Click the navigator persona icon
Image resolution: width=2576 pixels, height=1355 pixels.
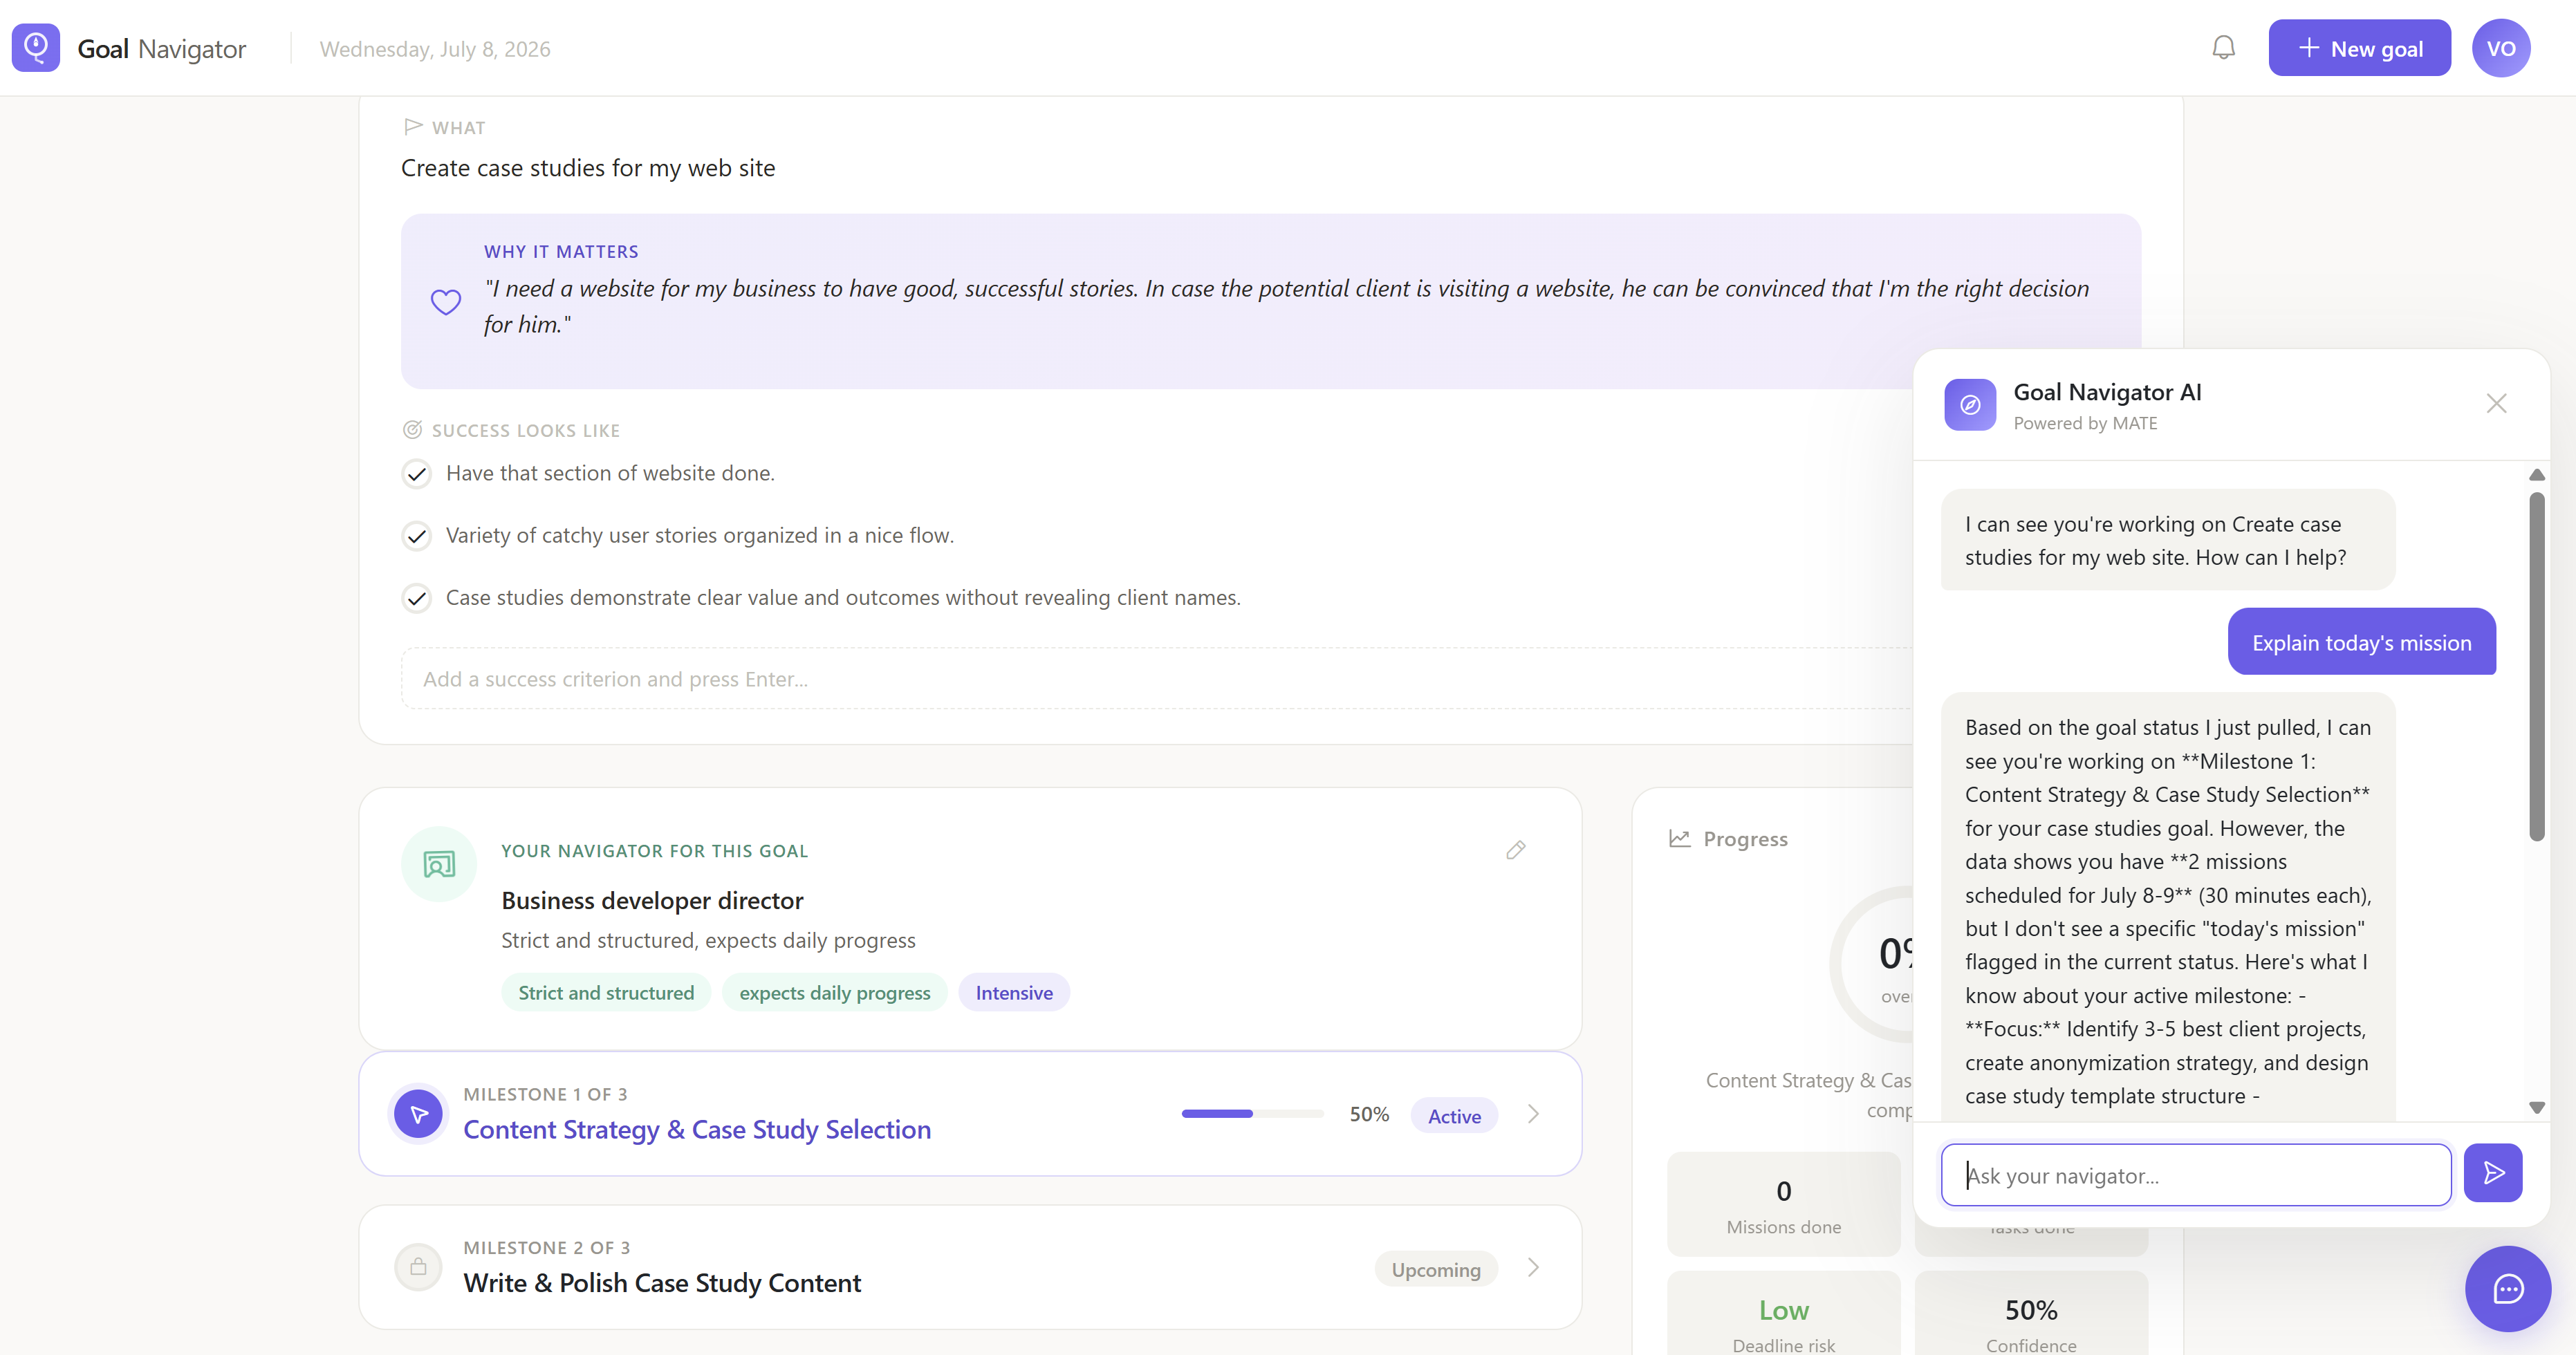point(439,864)
